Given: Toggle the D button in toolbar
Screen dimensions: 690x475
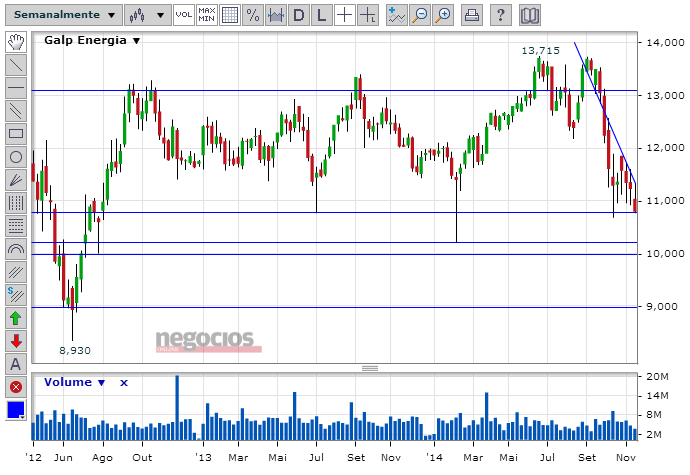Looking at the screenshot, I should pos(299,15).
